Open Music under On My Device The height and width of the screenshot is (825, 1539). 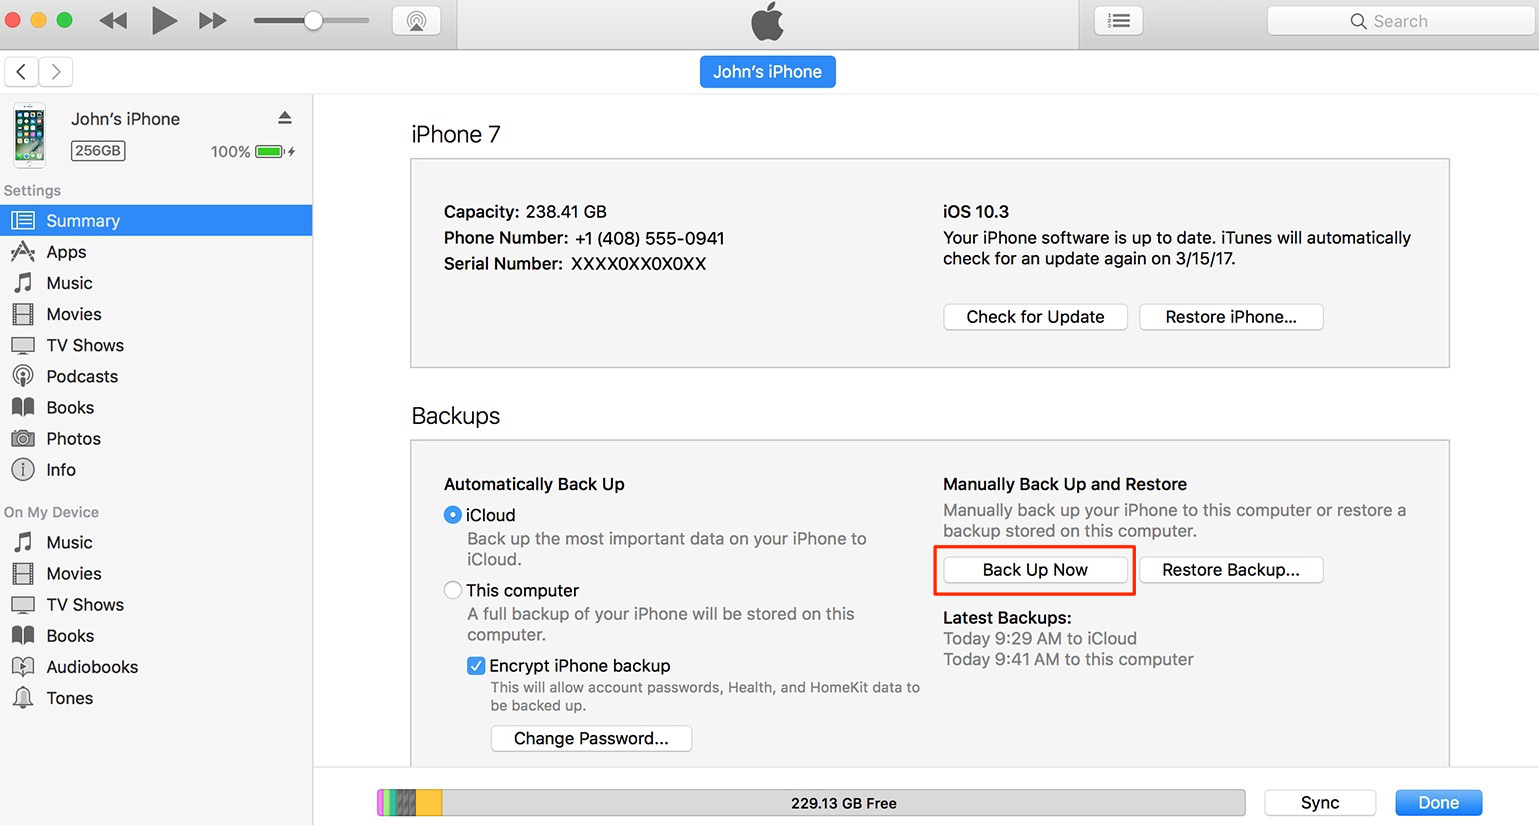click(x=156, y=542)
